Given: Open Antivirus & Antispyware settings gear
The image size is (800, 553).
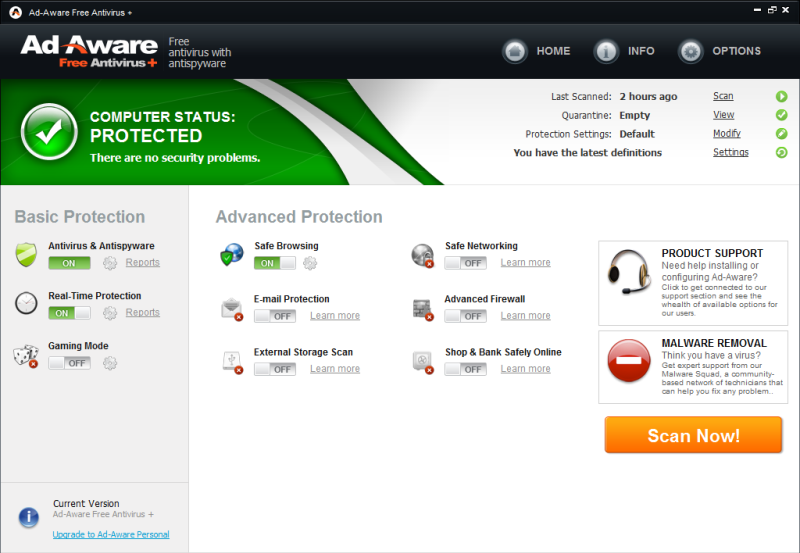Looking at the screenshot, I should (x=110, y=263).
